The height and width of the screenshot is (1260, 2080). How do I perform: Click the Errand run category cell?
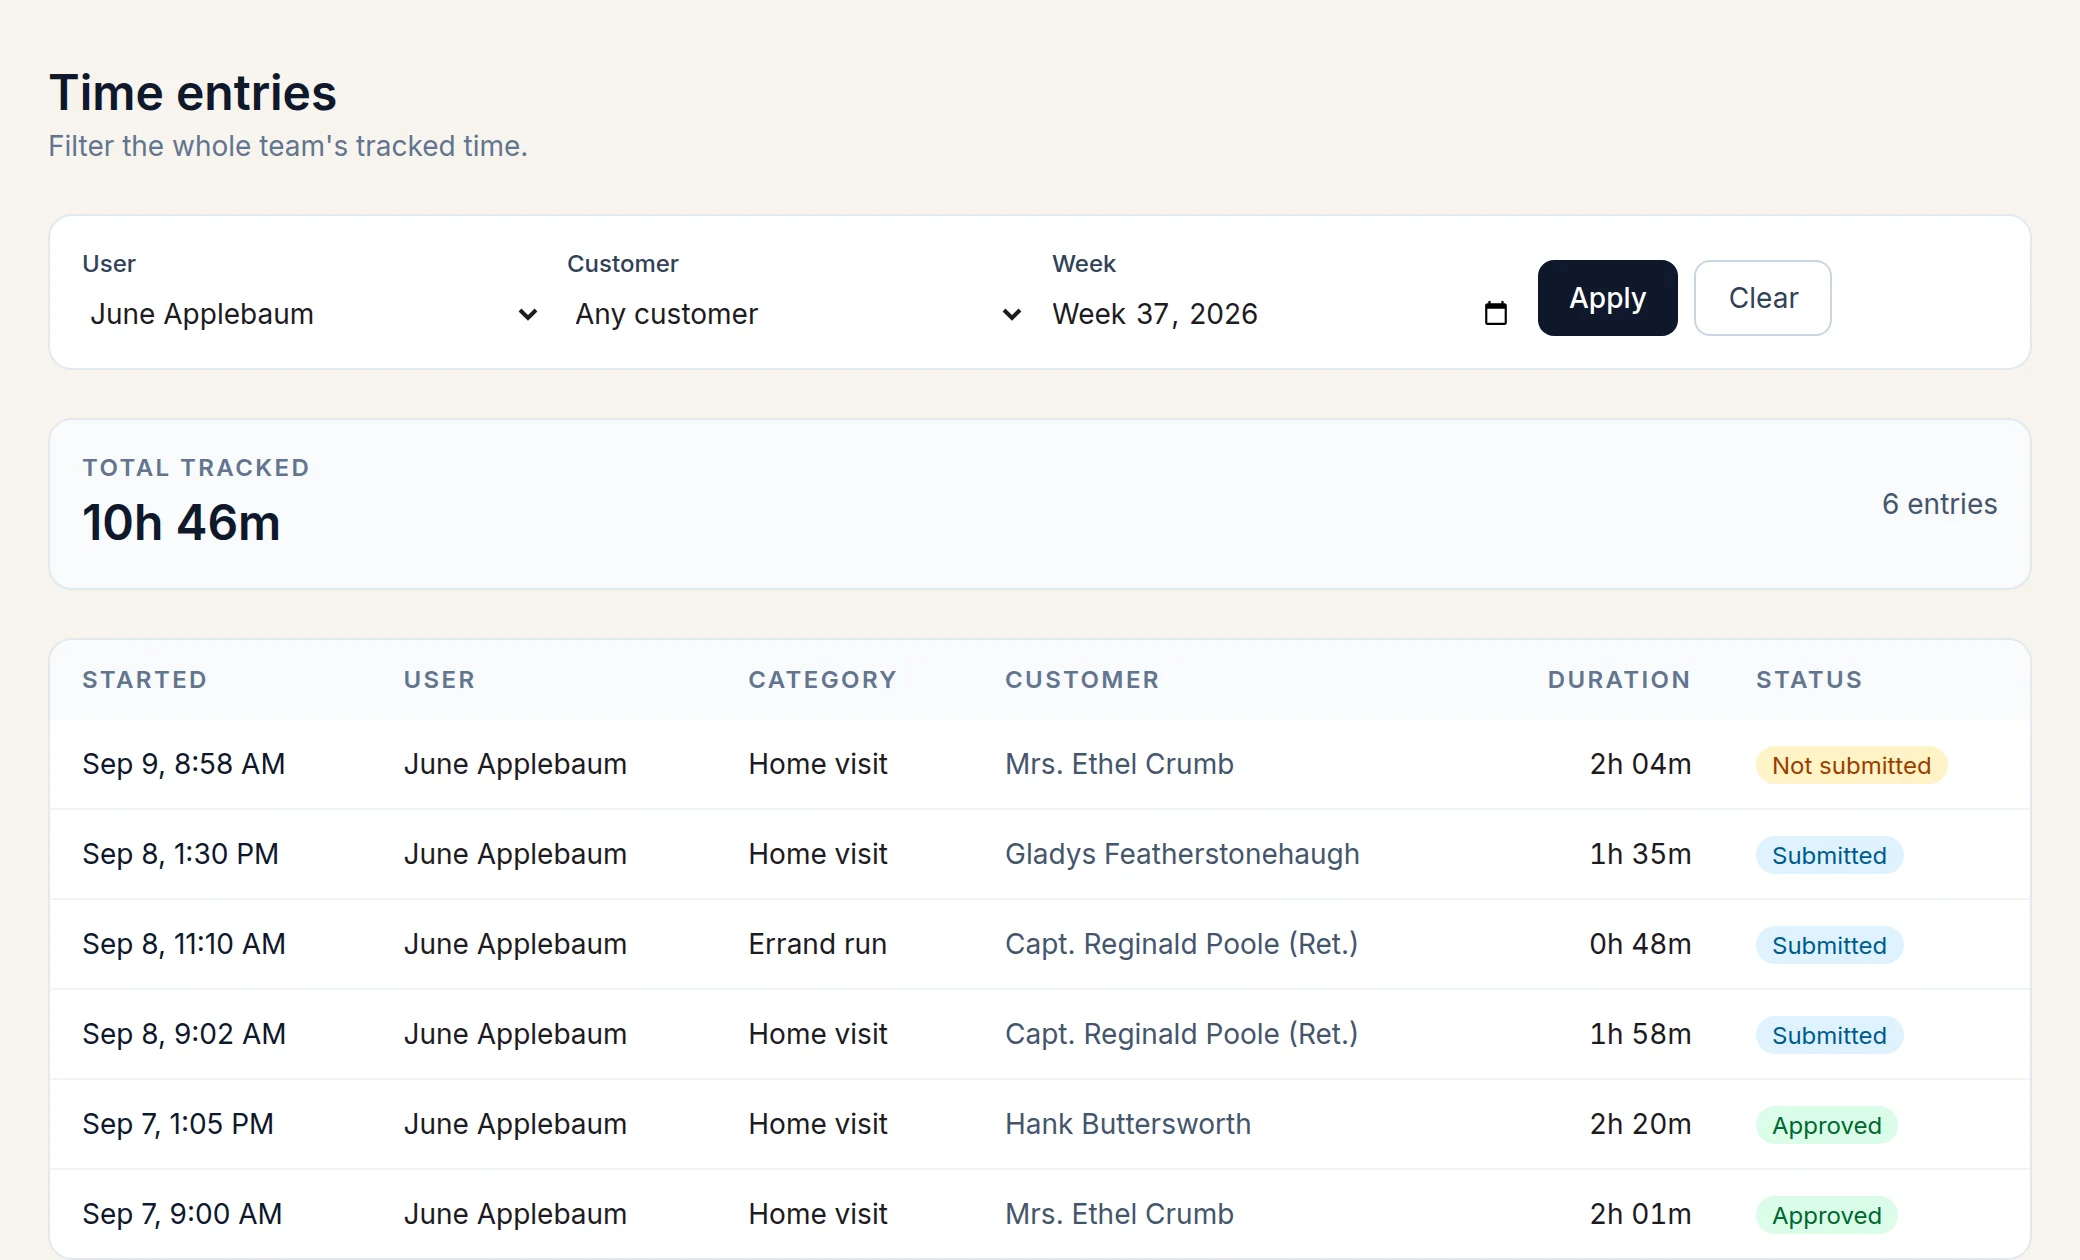(817, 944)
